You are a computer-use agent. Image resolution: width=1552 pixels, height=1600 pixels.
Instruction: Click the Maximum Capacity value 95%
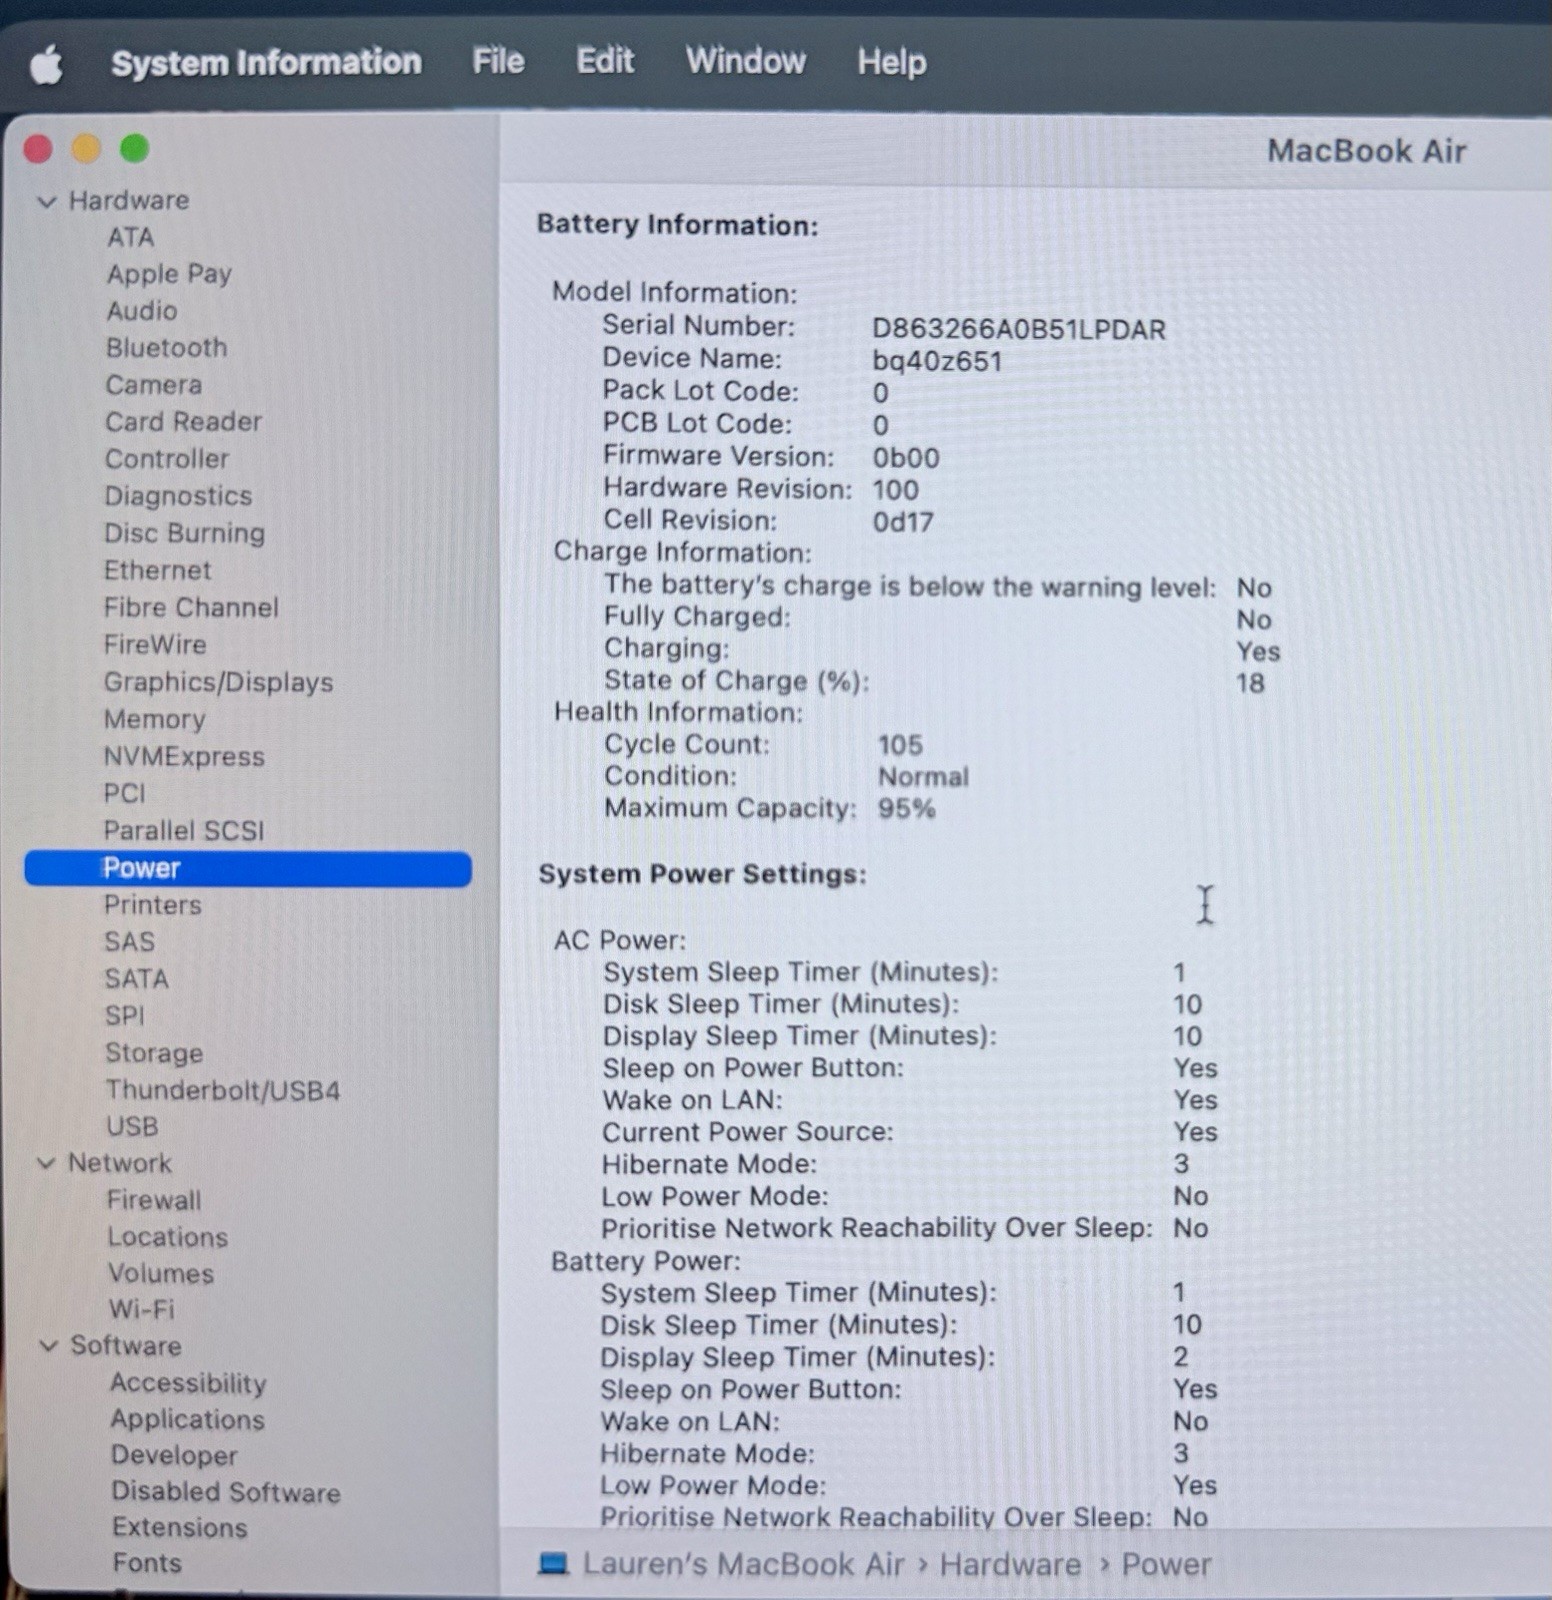906,809
